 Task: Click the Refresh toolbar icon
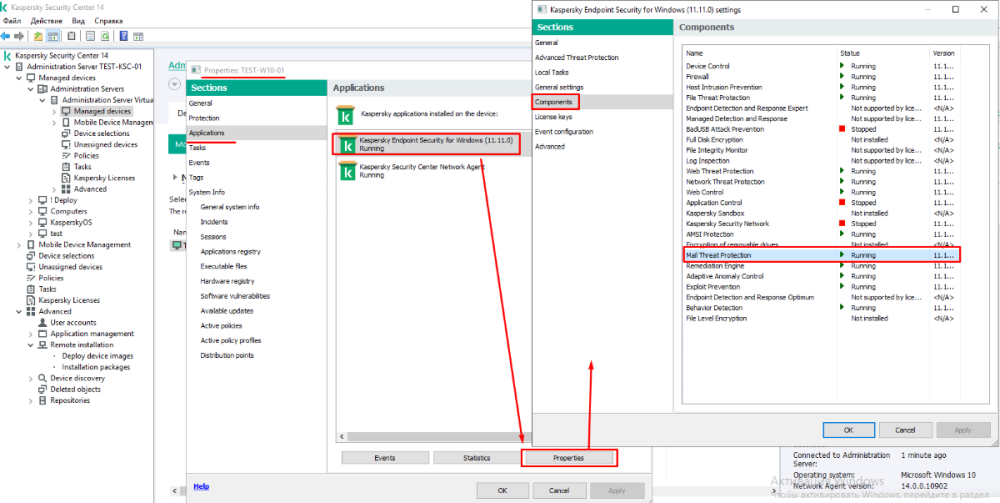(x=105, y=36)
